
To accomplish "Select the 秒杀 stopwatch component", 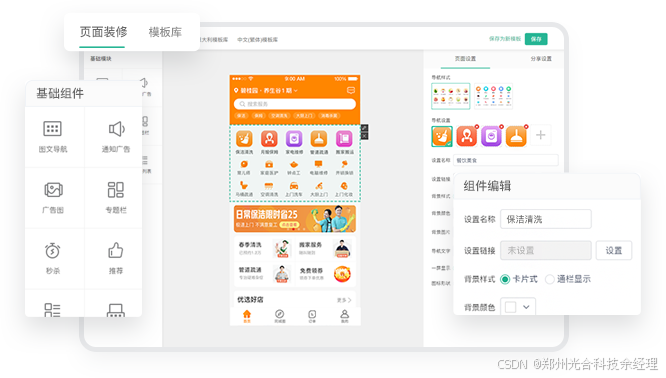I will click(x=53, y=258).
